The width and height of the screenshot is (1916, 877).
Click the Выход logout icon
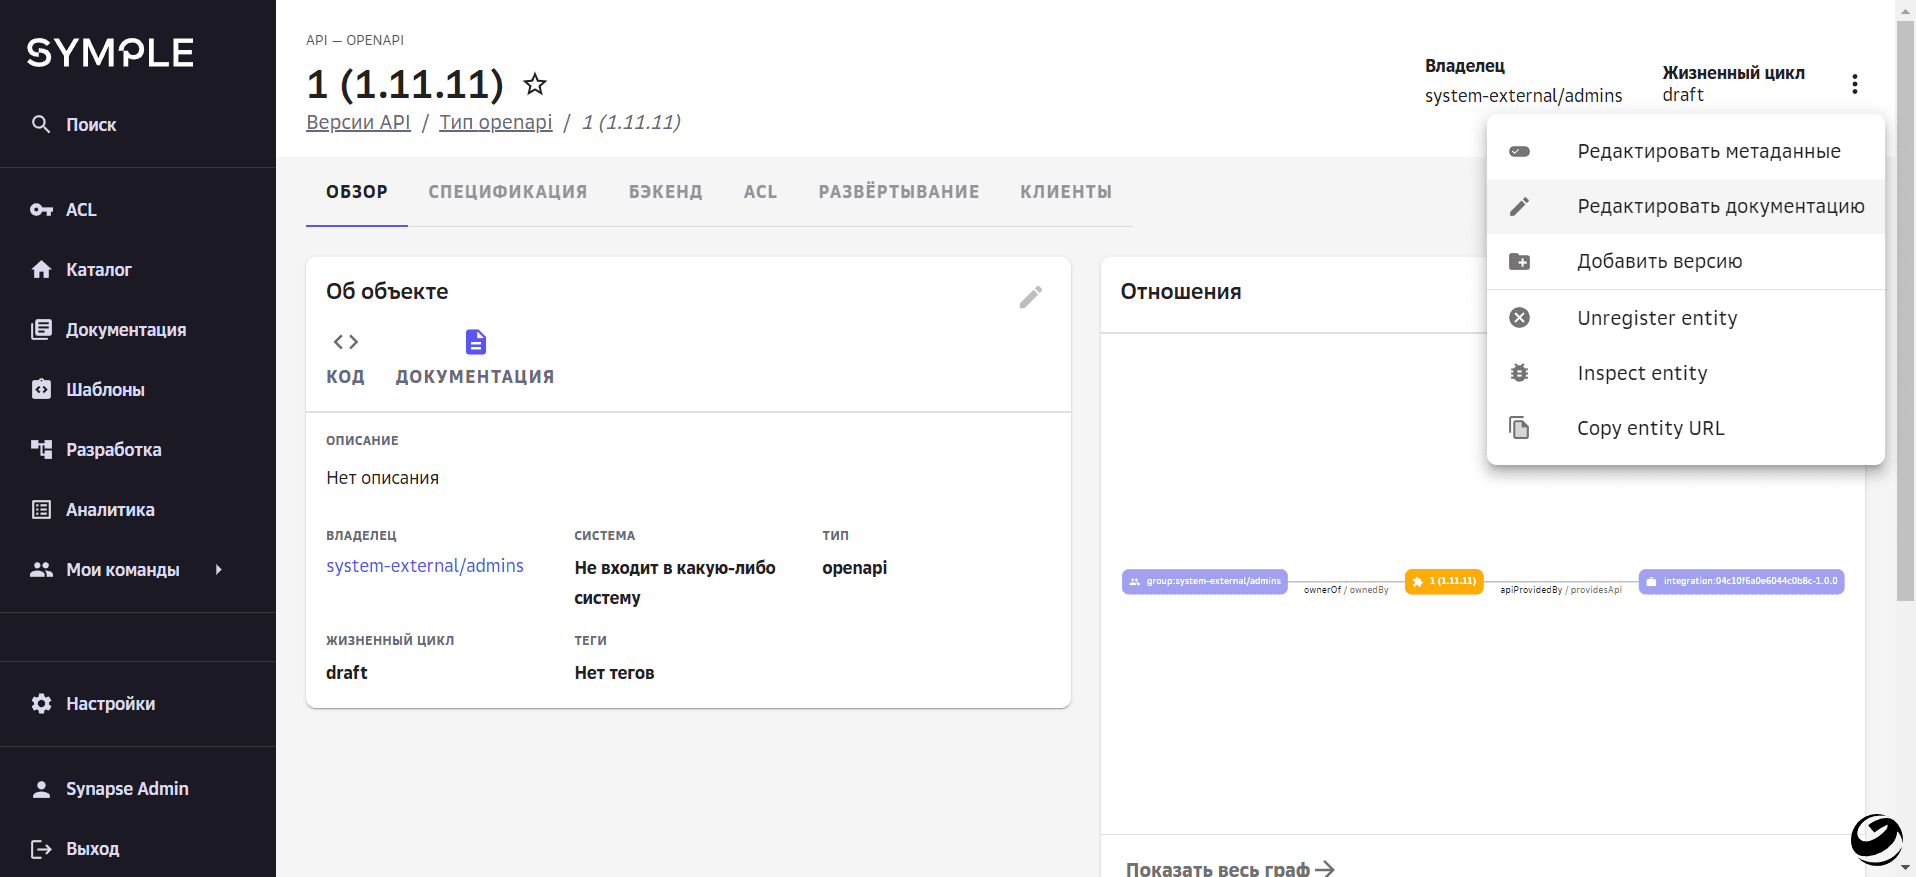tap(41, 849)
